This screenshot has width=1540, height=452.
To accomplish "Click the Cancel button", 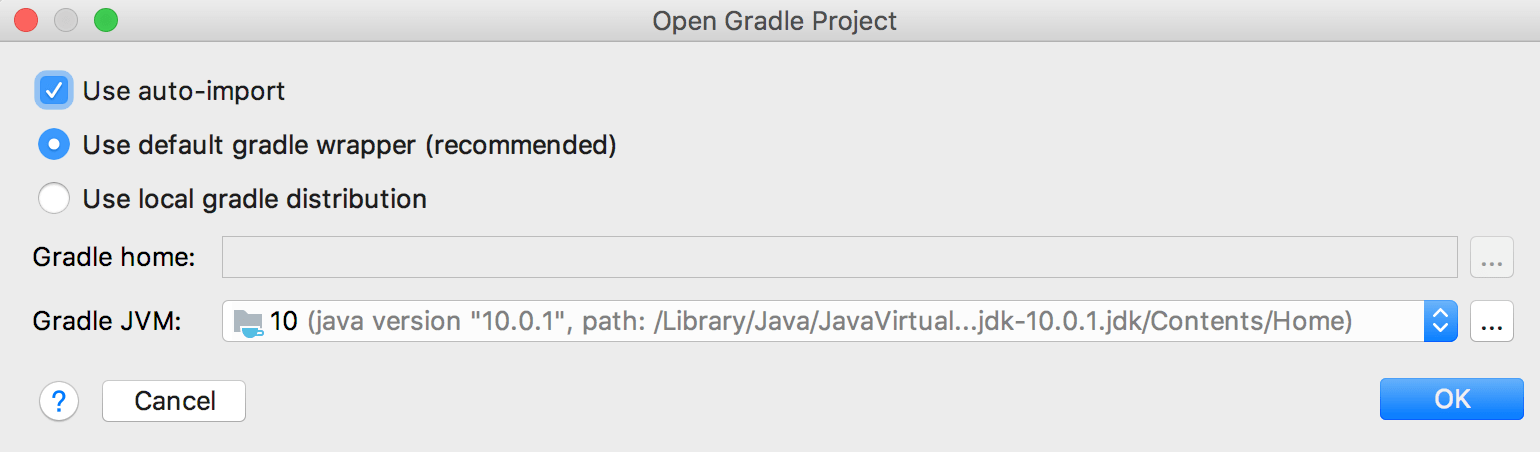I will point(174,401).
